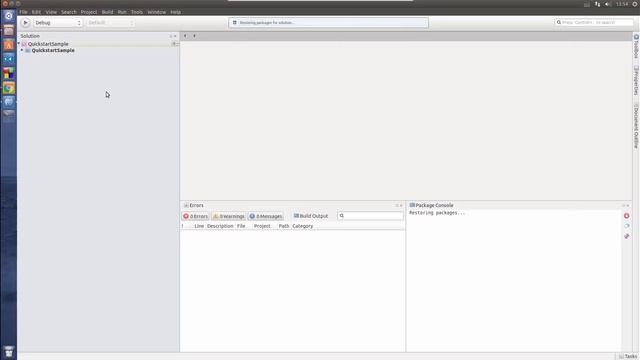Open Ubuntu dash from launcher
Screen dimensions: 640x360
pos(9,16)
